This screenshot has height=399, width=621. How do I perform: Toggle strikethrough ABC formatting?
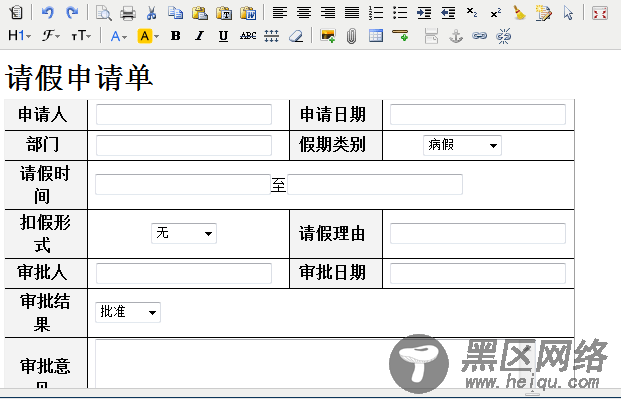[x=248, y=36]
